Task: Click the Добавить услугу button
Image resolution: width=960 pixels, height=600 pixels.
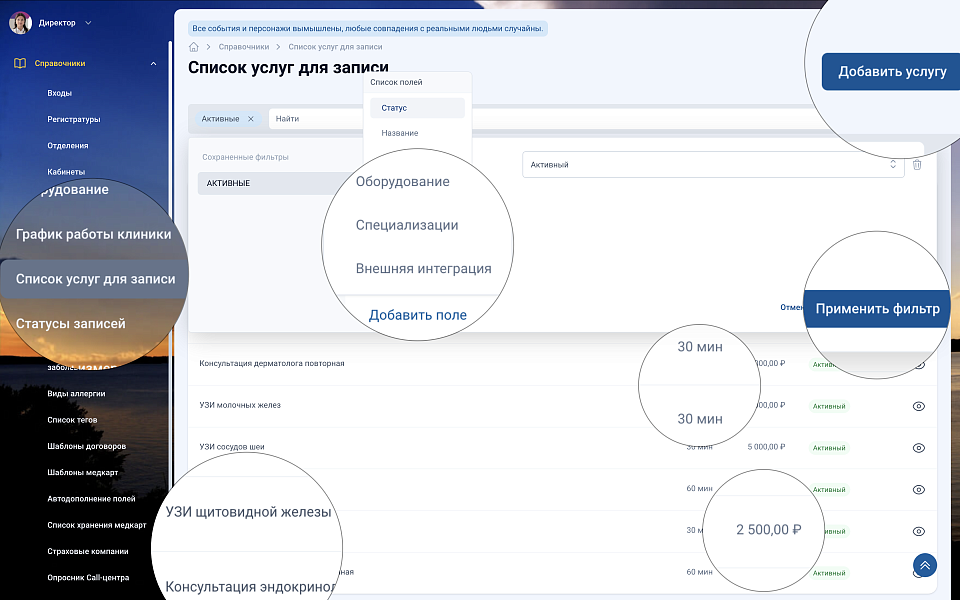Action: (x=891, y=71)
